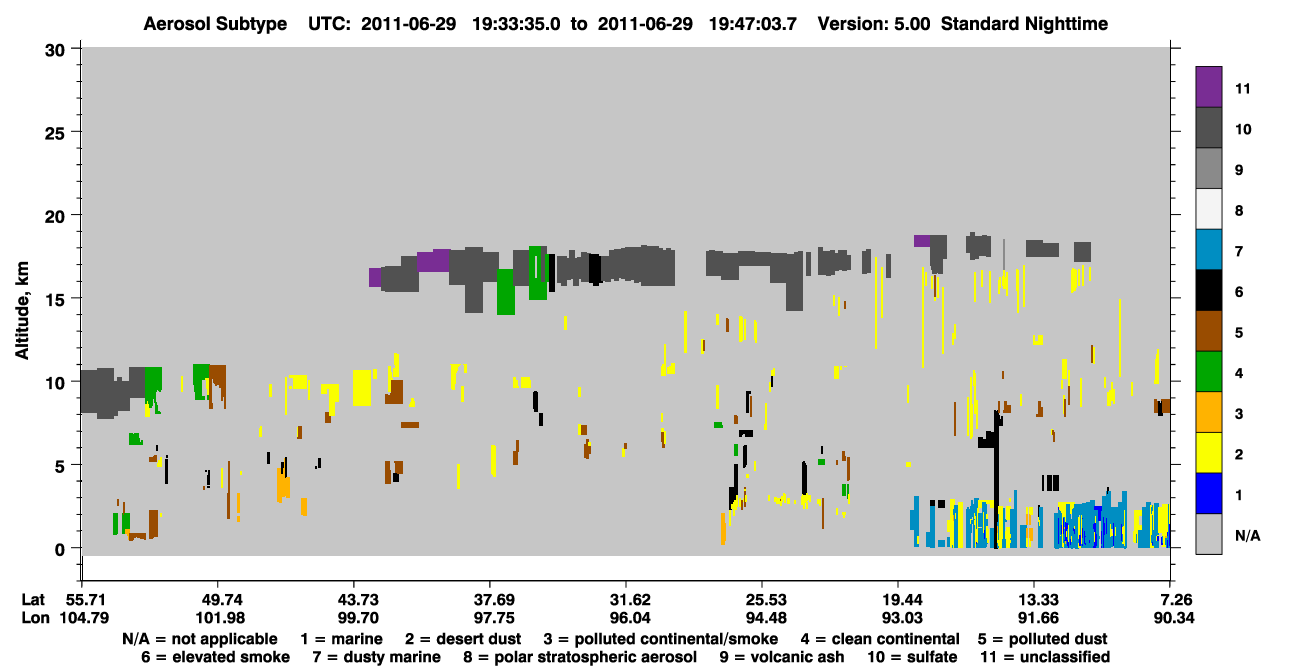Click the 30 km altitude tick label
1300x667 pixels.
tap(55, 48)
